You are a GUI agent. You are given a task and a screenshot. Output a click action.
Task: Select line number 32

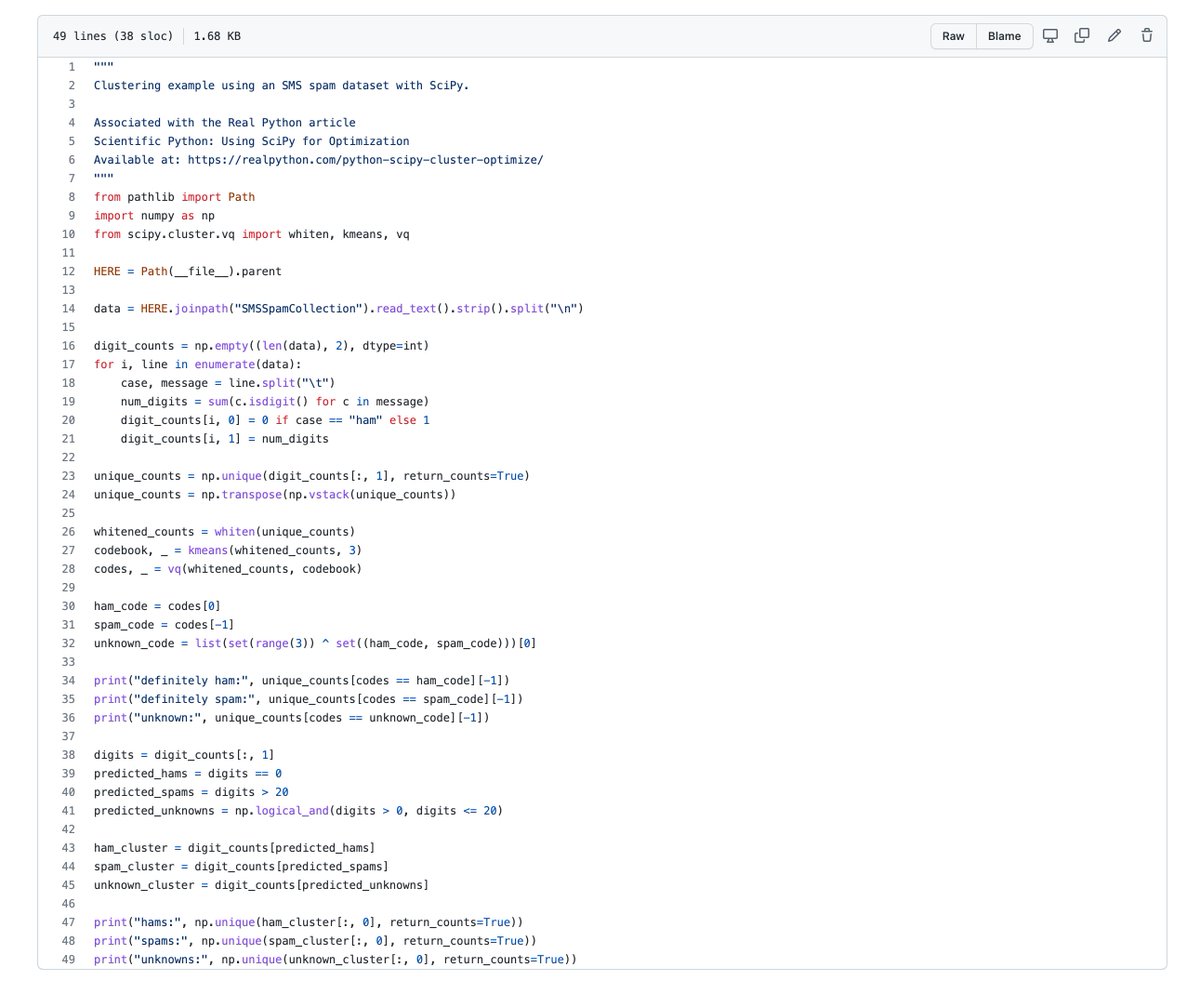[x=69, y=643]
